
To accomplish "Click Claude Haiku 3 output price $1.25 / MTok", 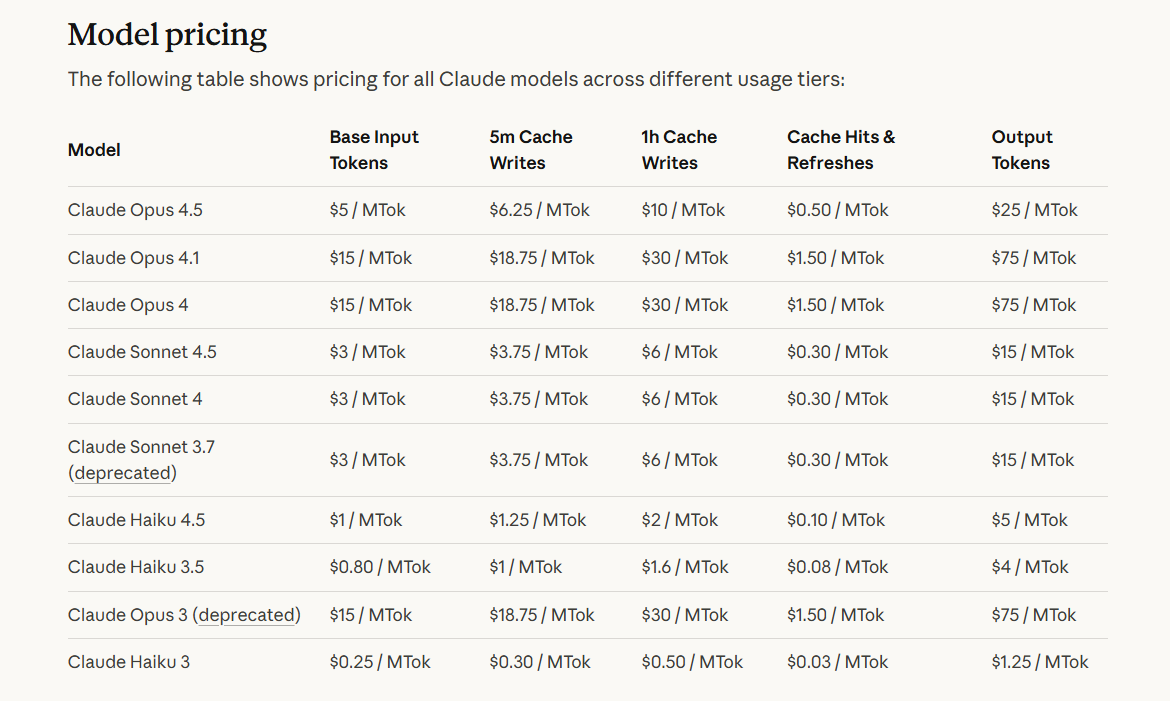I will [1040, 662].
